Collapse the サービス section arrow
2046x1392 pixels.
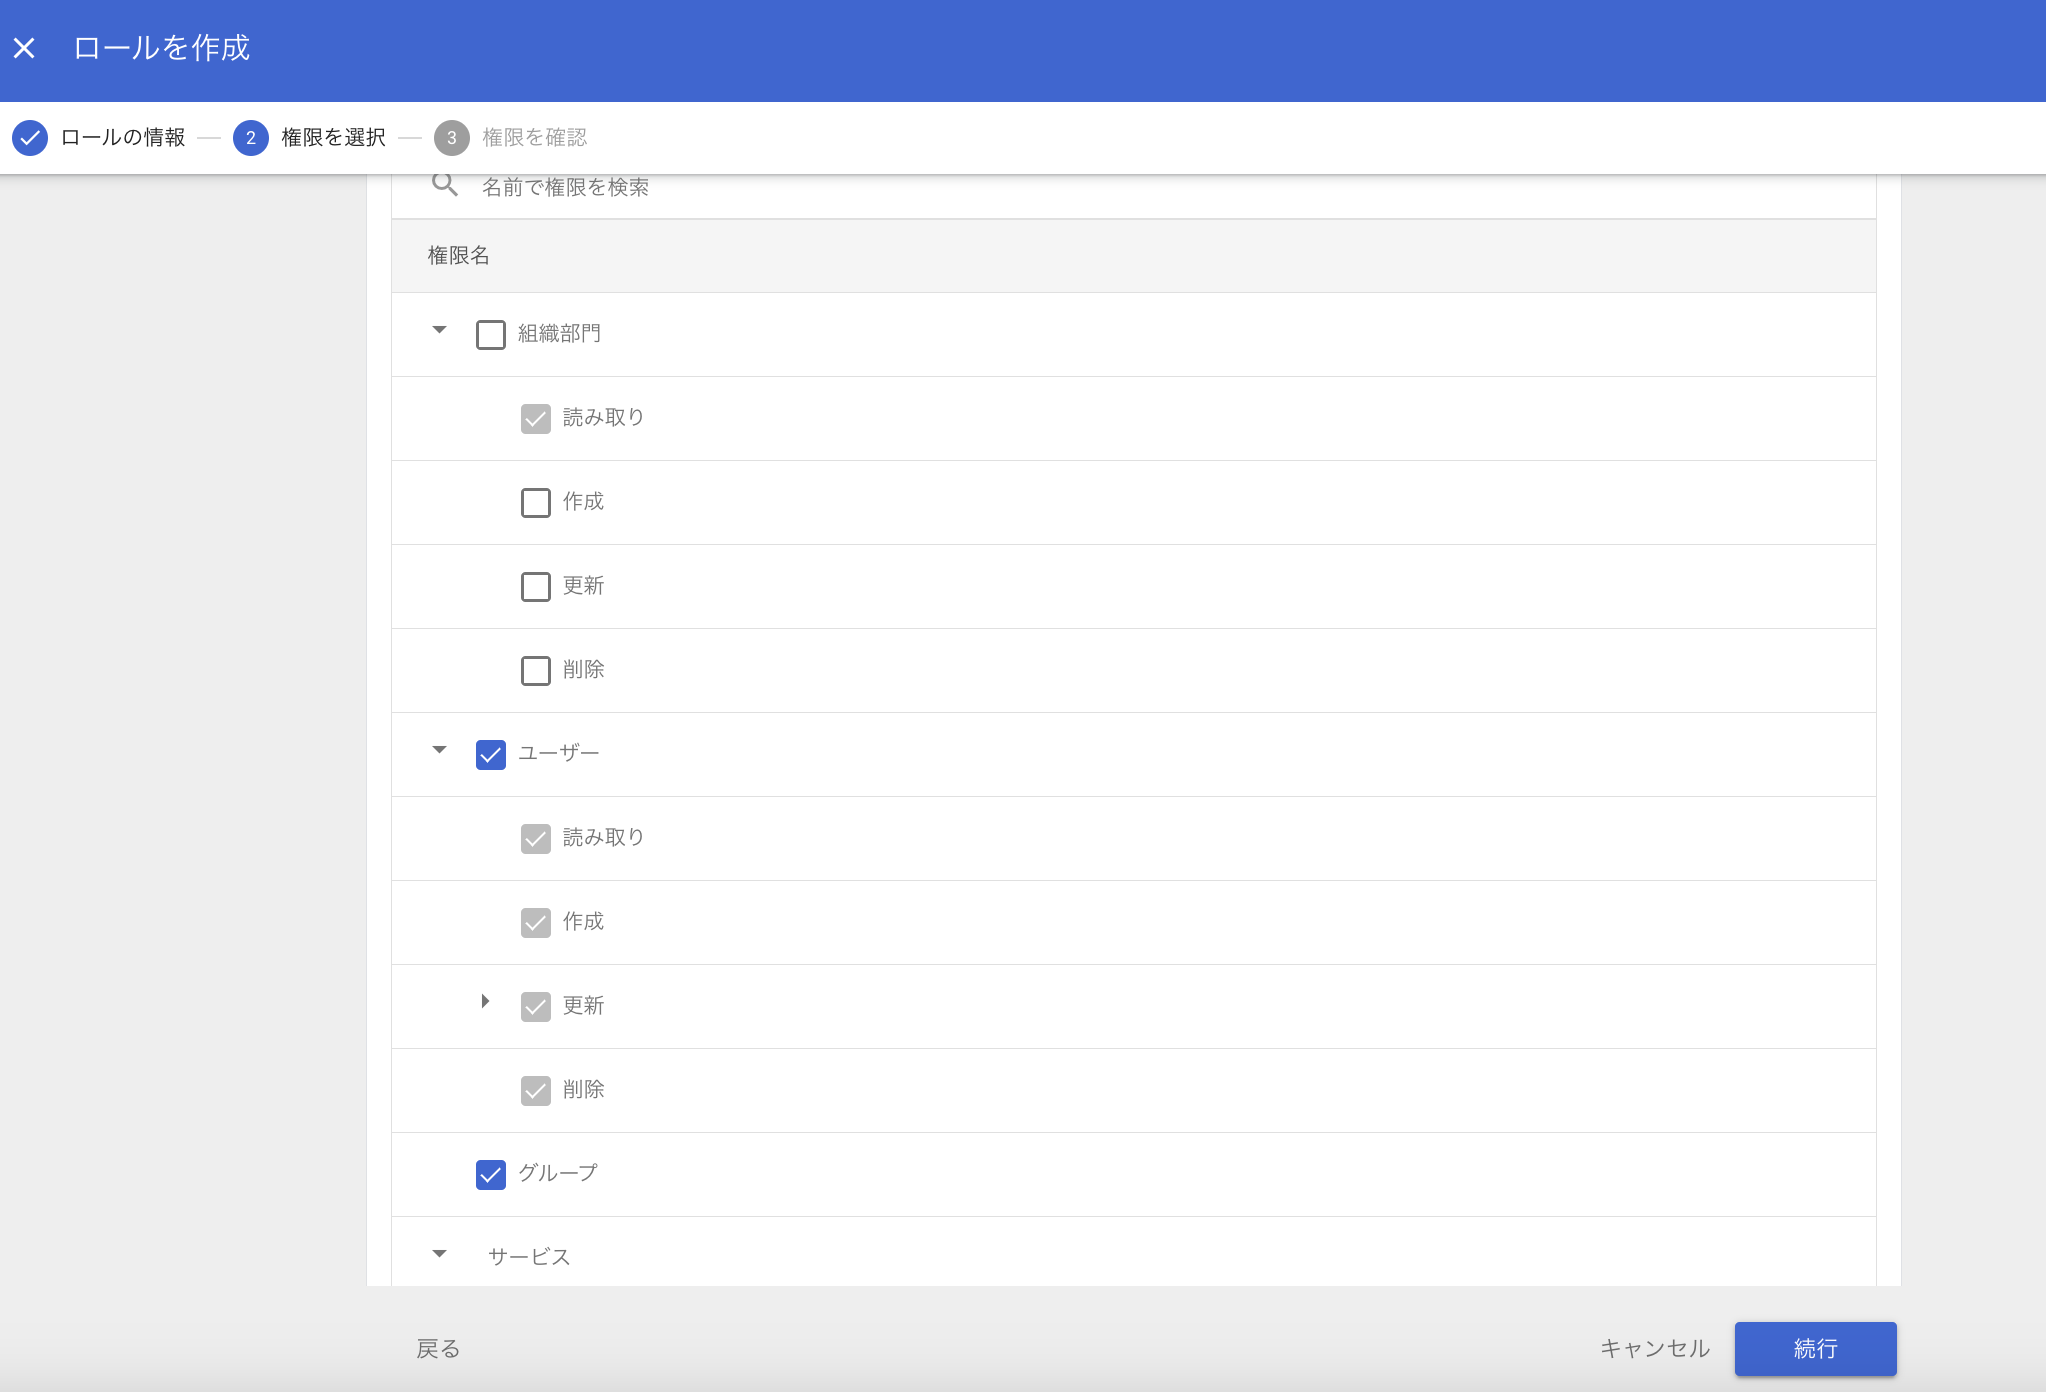(x=439, y=1254)
